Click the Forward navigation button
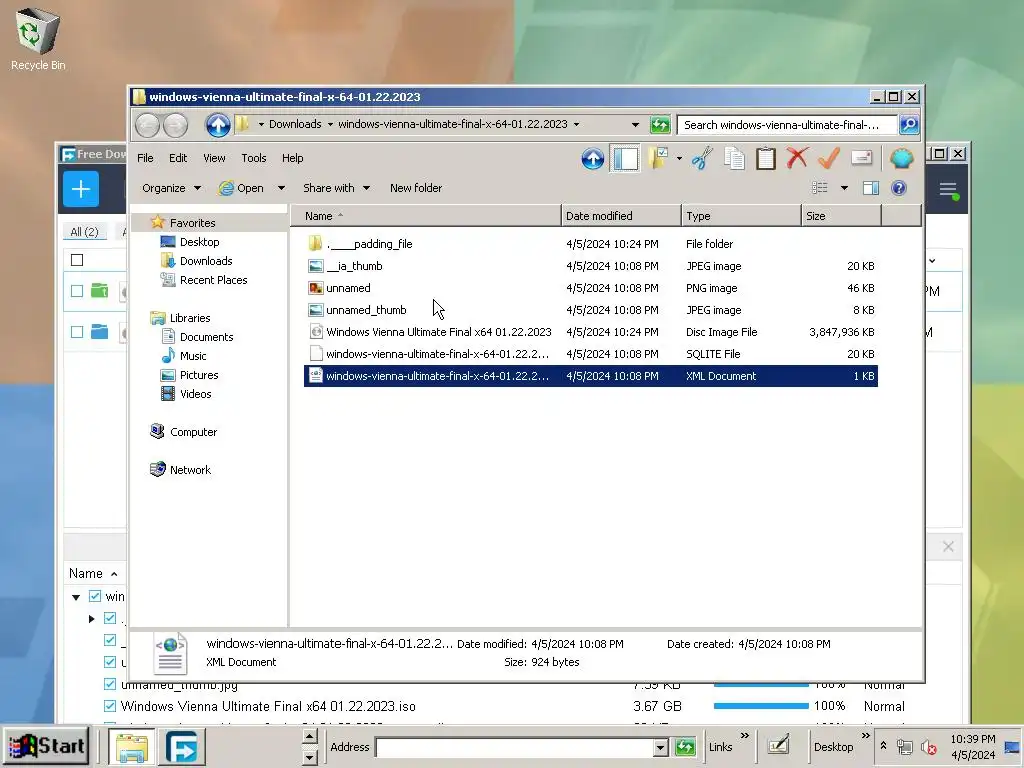 pyautogui.click(x=176, y=125)
